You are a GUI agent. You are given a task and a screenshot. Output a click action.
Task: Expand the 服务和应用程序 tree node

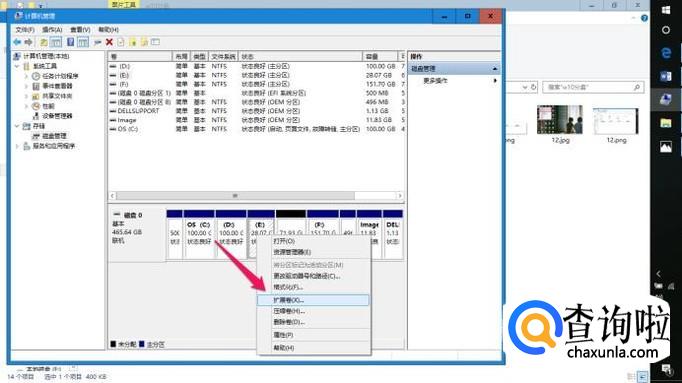point(17,146)
